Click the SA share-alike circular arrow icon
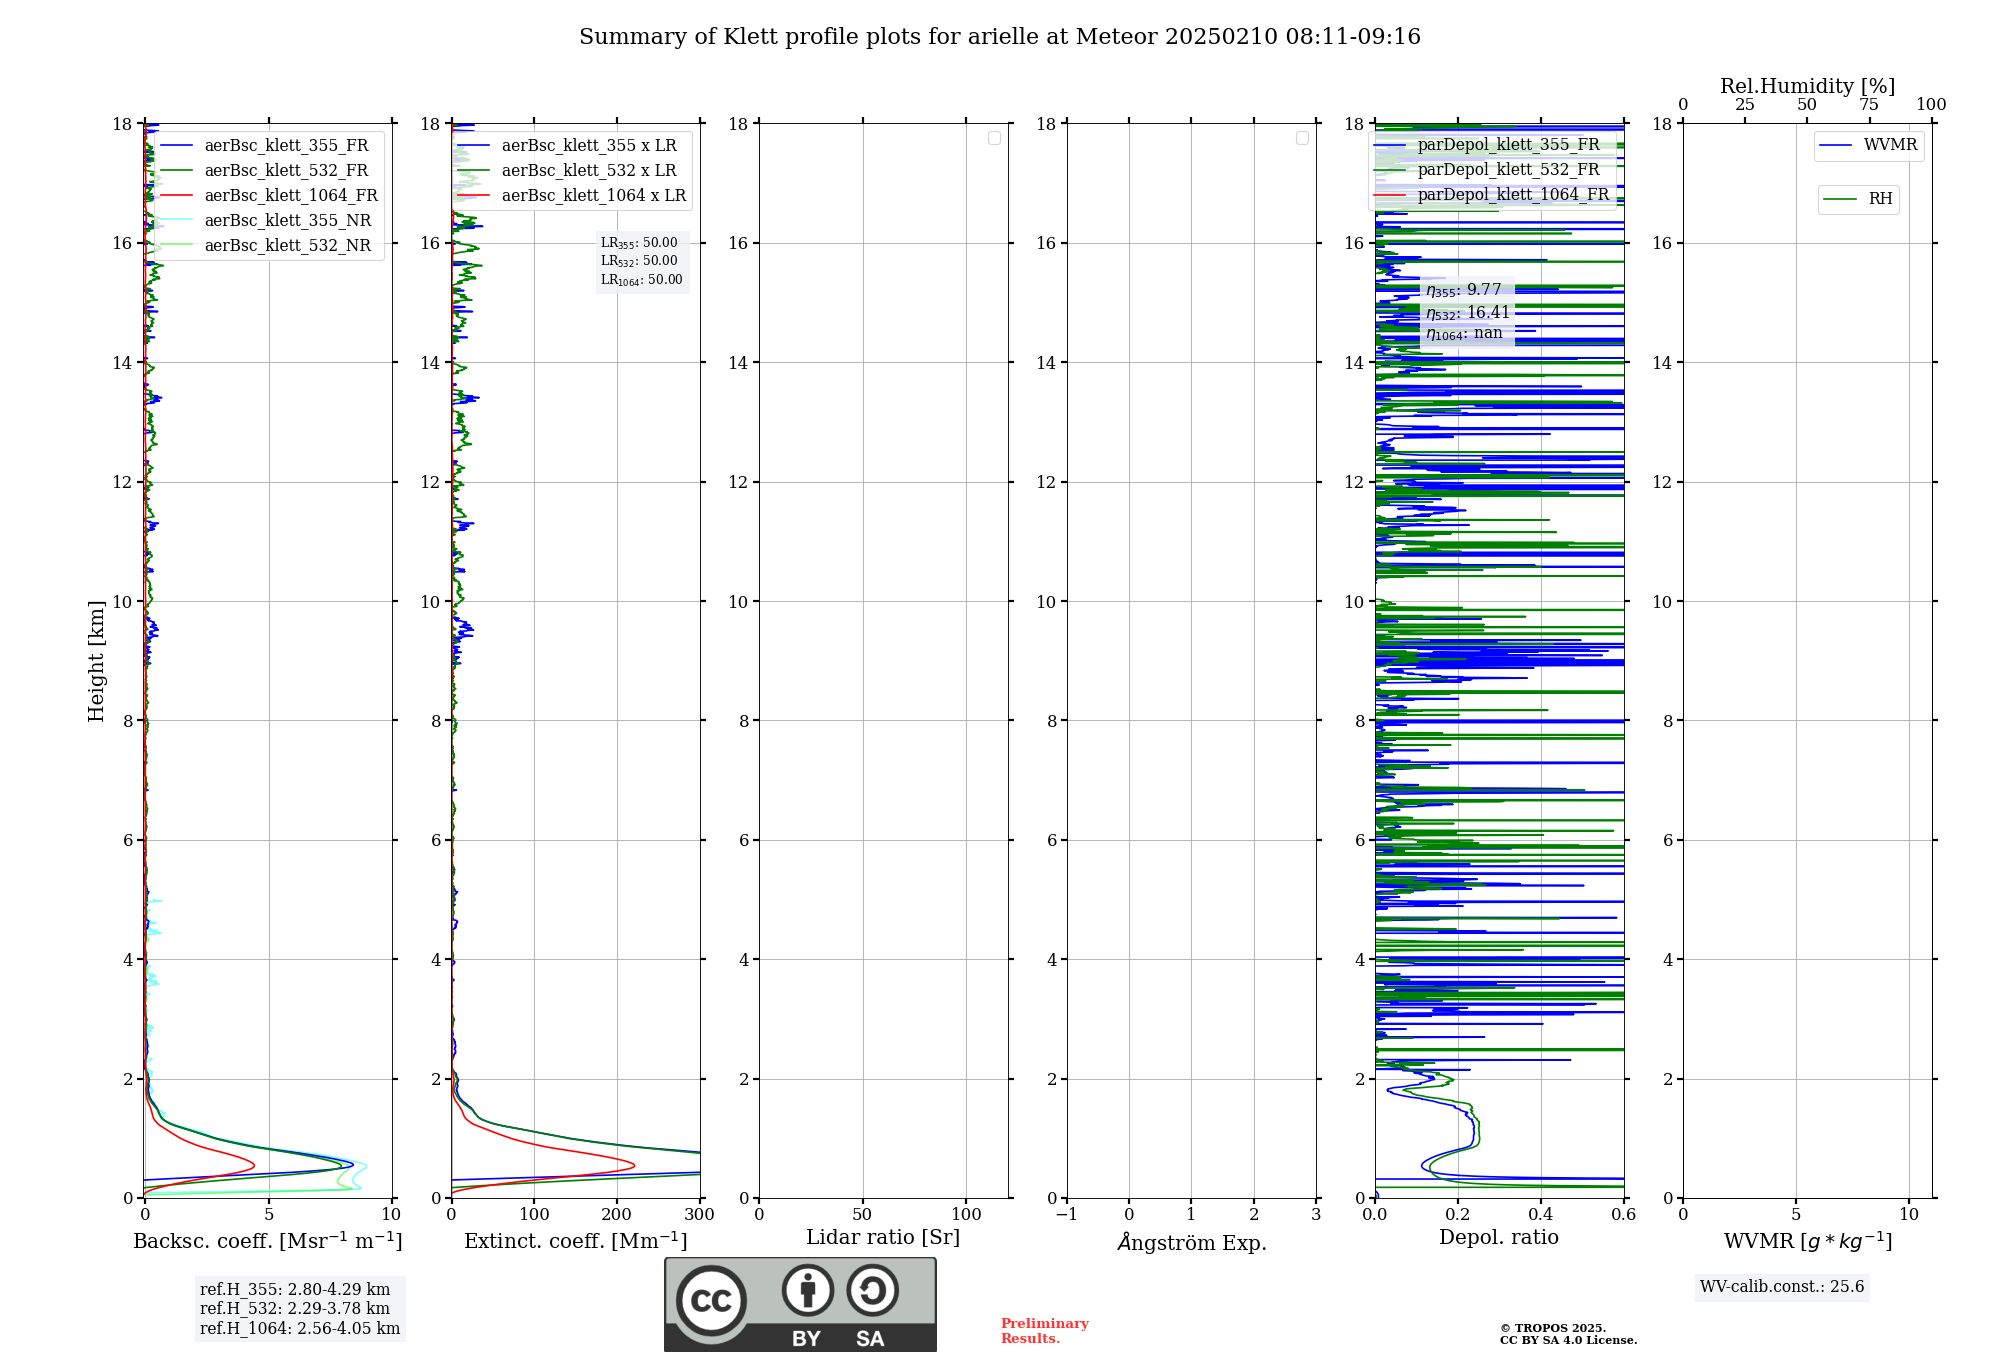Viewport: 2000px width, 1360px height. point(872,1290)
